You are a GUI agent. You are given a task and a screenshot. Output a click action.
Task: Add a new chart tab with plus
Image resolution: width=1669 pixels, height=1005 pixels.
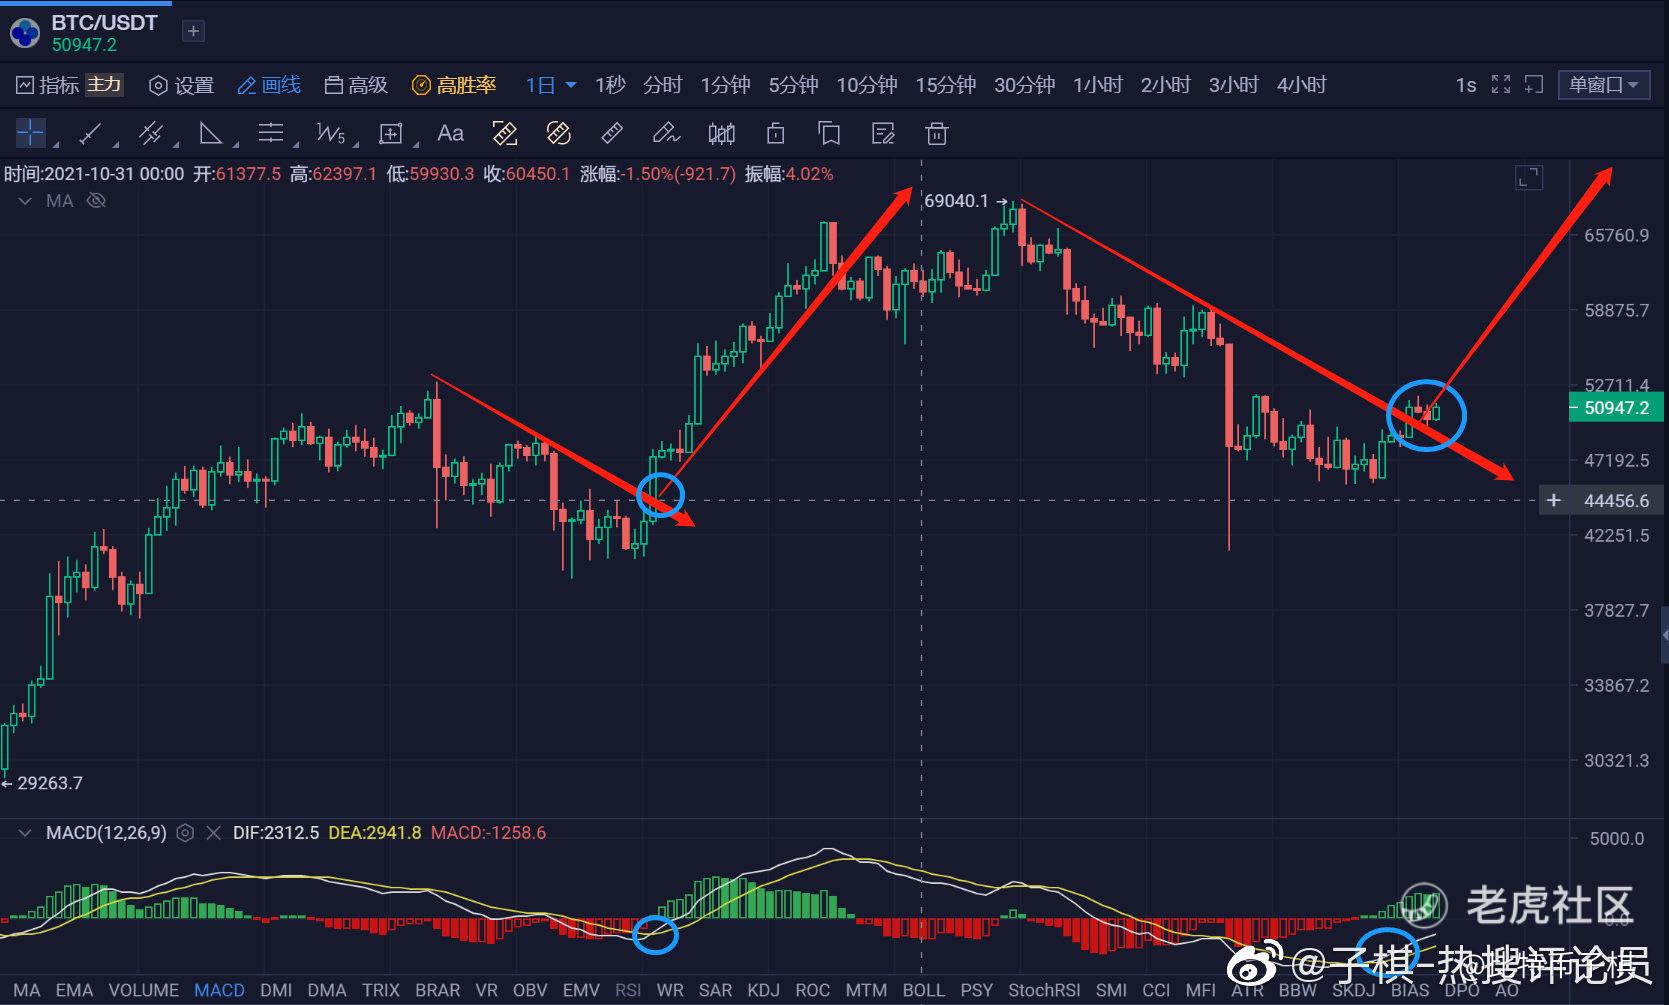click(x=194, y=31)
